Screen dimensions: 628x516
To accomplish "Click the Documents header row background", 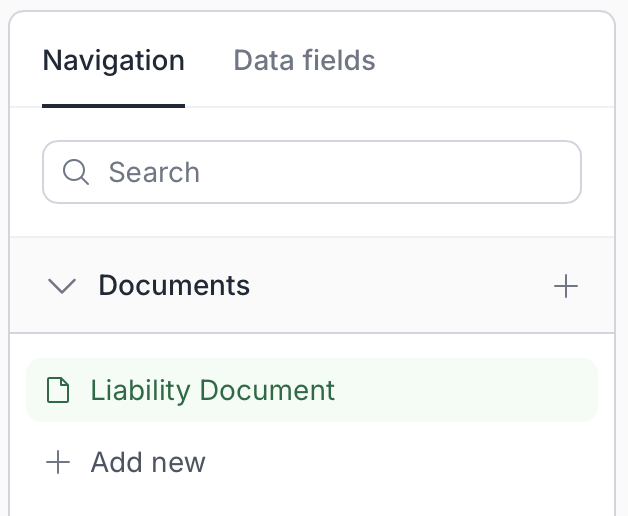I will (x=312, y=285).
